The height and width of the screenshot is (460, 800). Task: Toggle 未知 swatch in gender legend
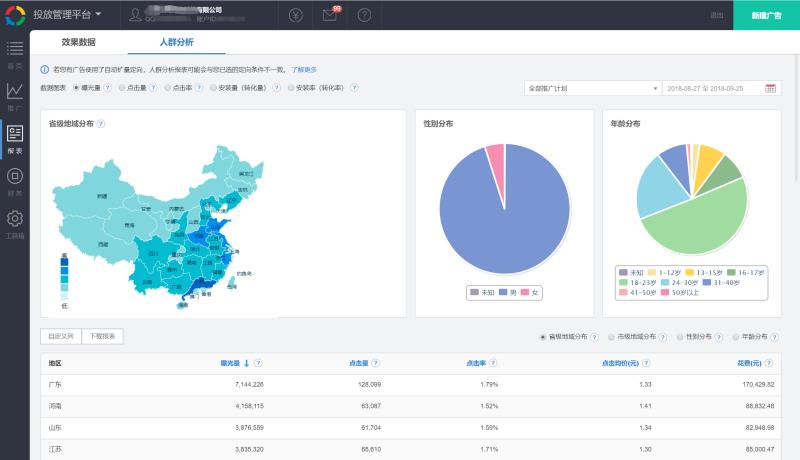click(x=474, y=292)
